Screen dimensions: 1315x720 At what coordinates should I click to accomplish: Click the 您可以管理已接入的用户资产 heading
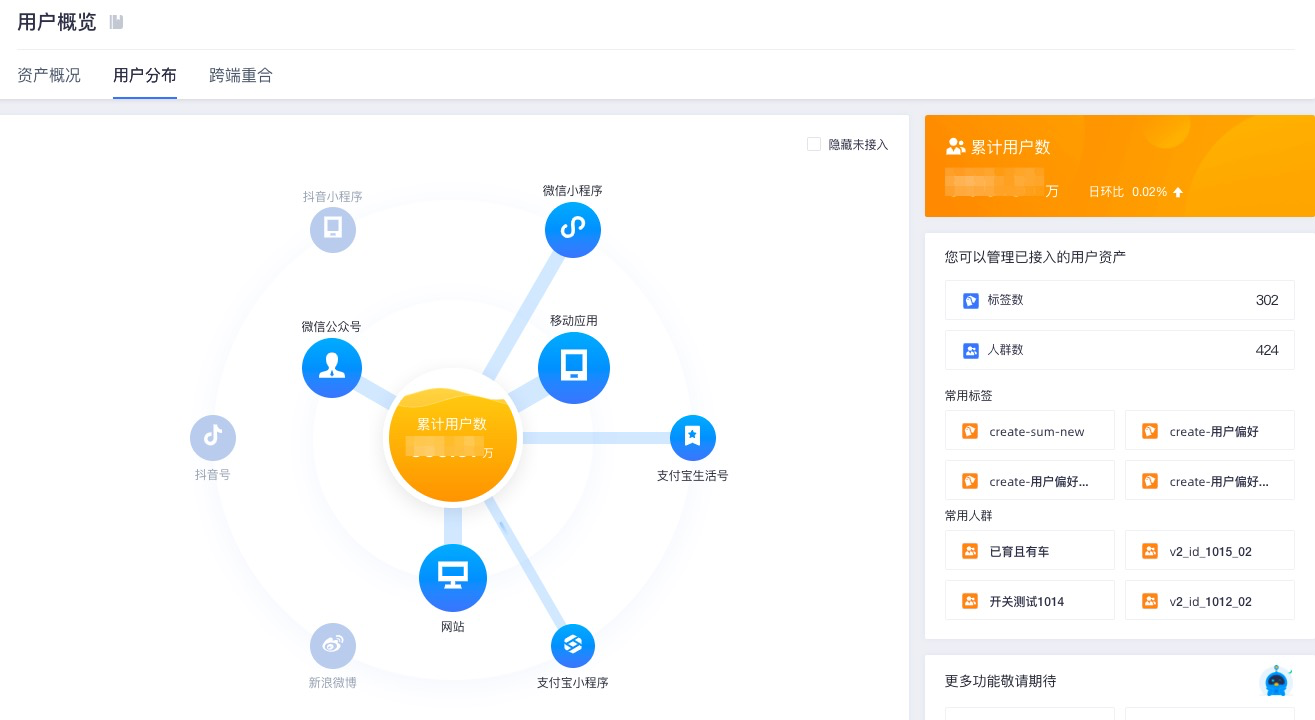click(1035, 257)
